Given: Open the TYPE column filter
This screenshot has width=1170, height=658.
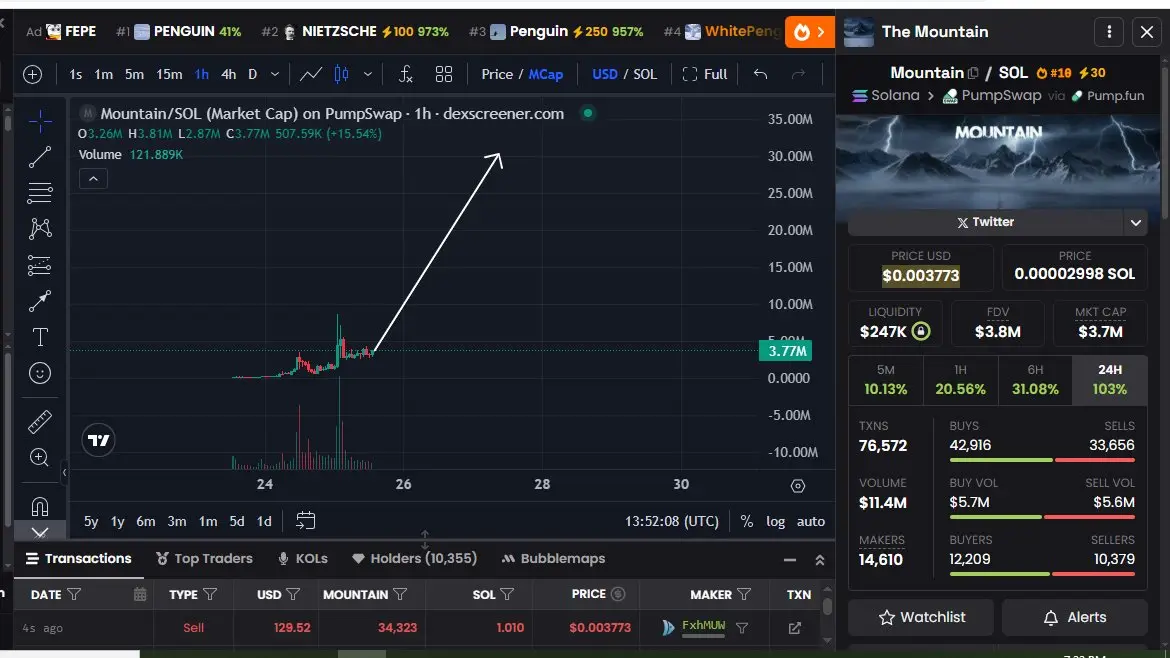Looking at the screenshot, I should pos(210,595).
